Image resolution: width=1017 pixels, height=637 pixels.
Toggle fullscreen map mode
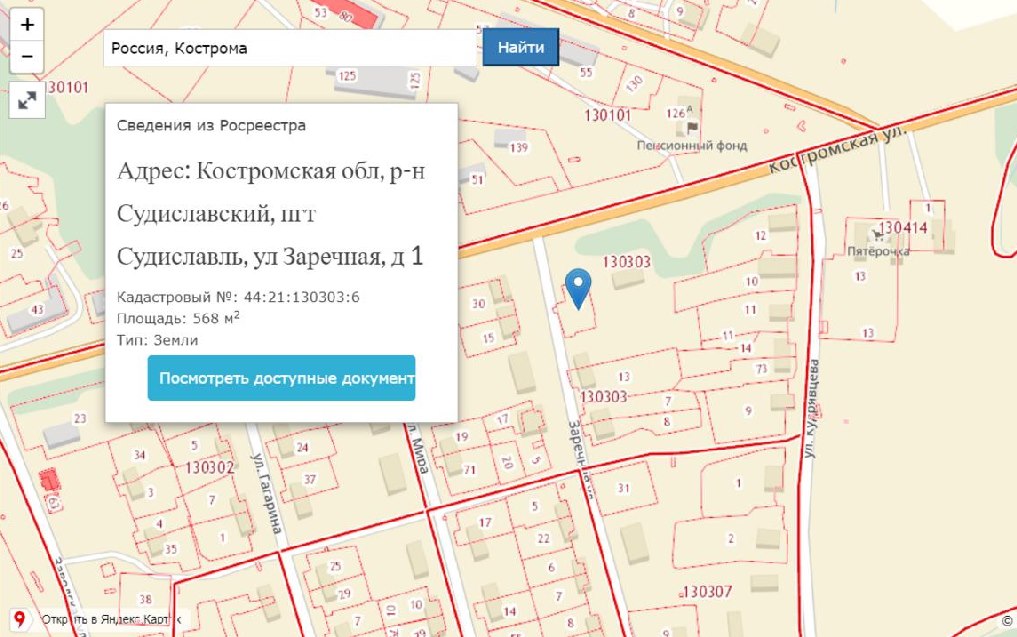coord(26,100)
